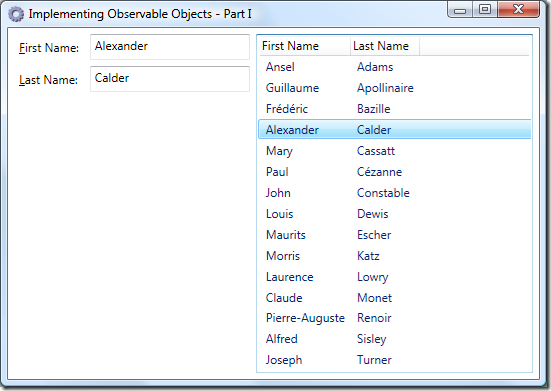Select Cassatt last name cell

click(x=376, y=151)
